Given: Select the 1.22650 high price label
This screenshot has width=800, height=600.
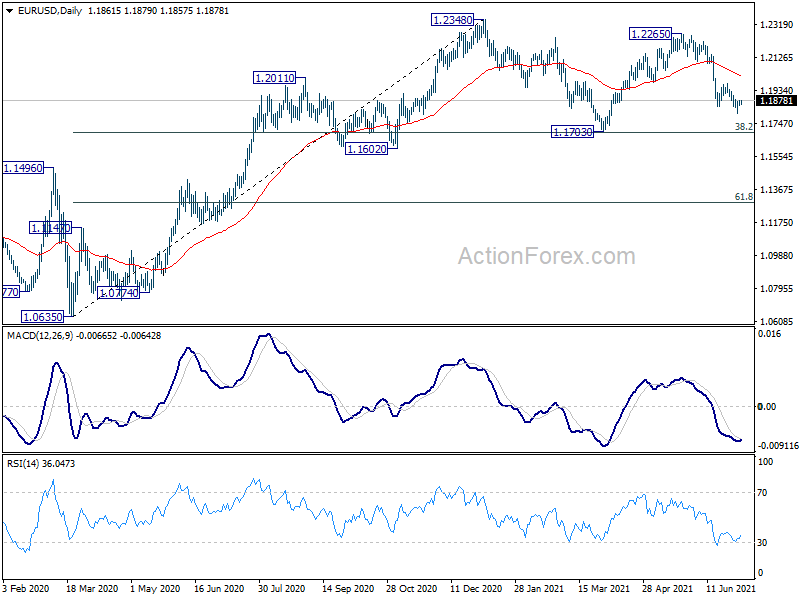Looking at the screenshot, I should 651,34.
